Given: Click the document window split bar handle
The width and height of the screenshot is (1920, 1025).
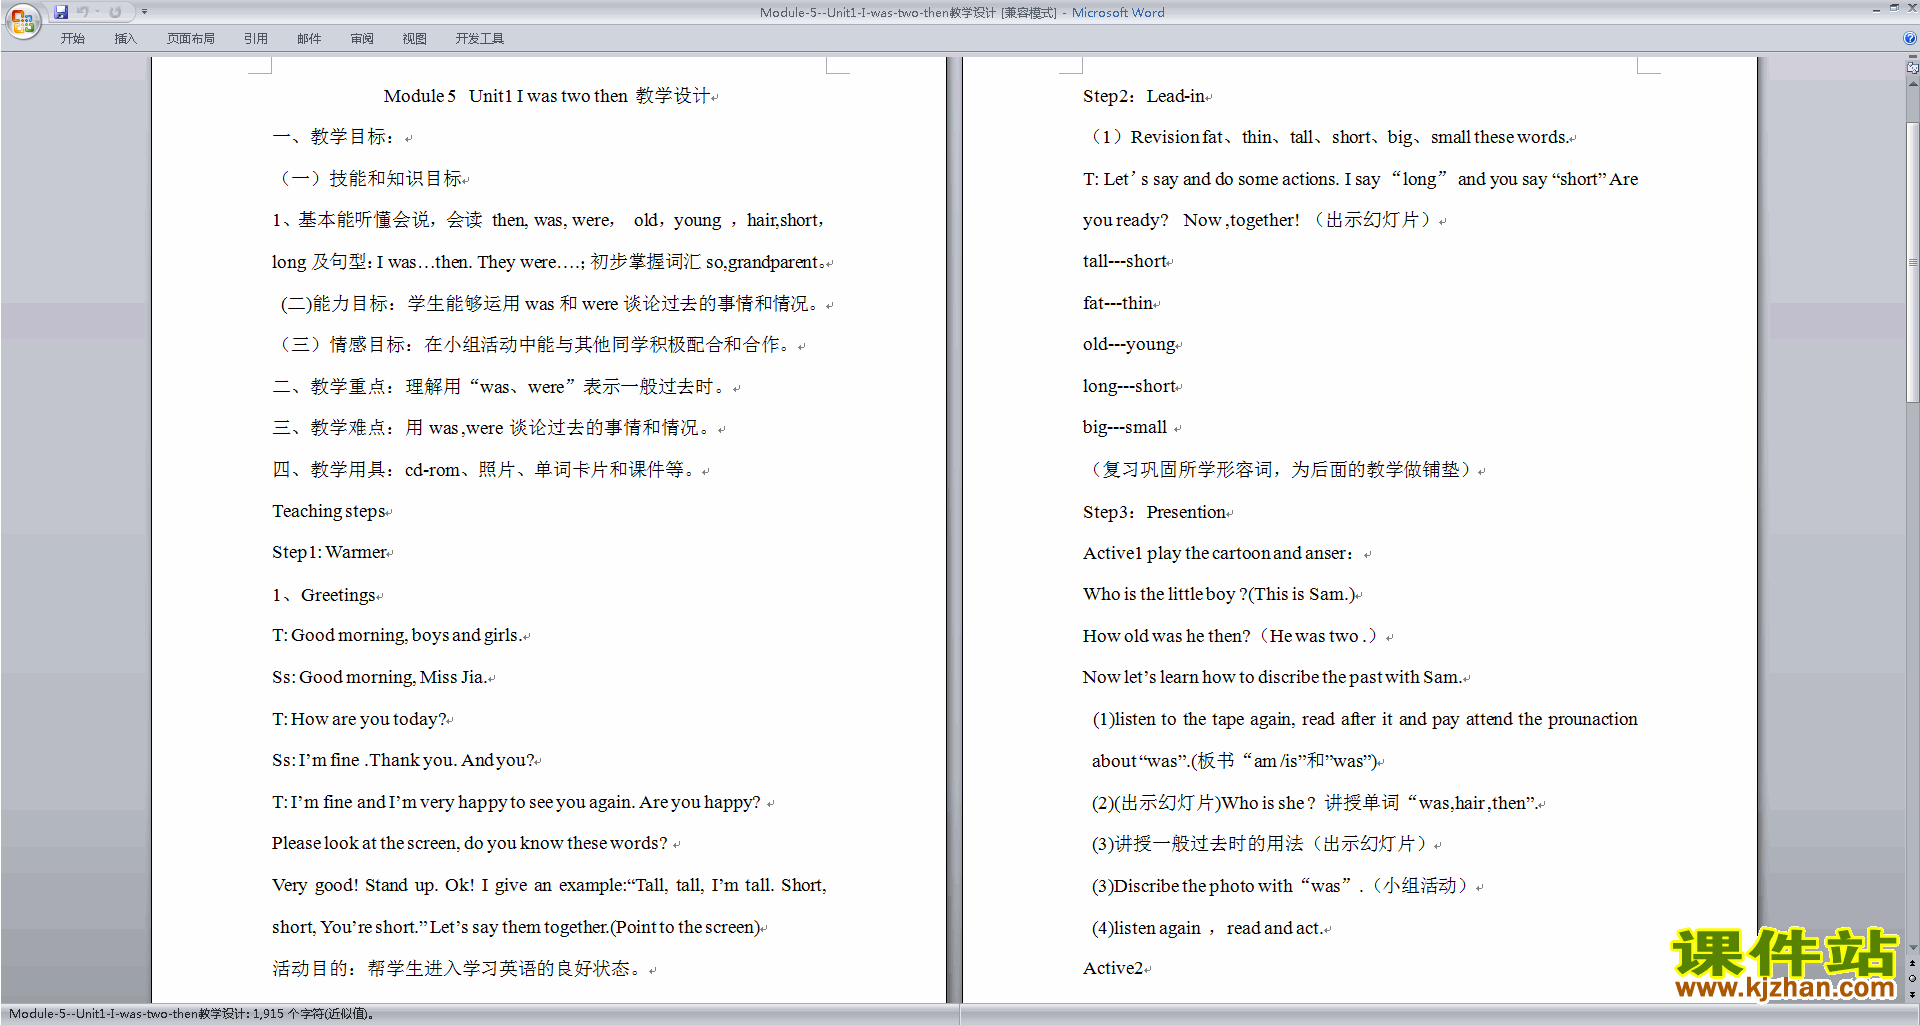Looking at the screenshot, I should point(1912,57).
